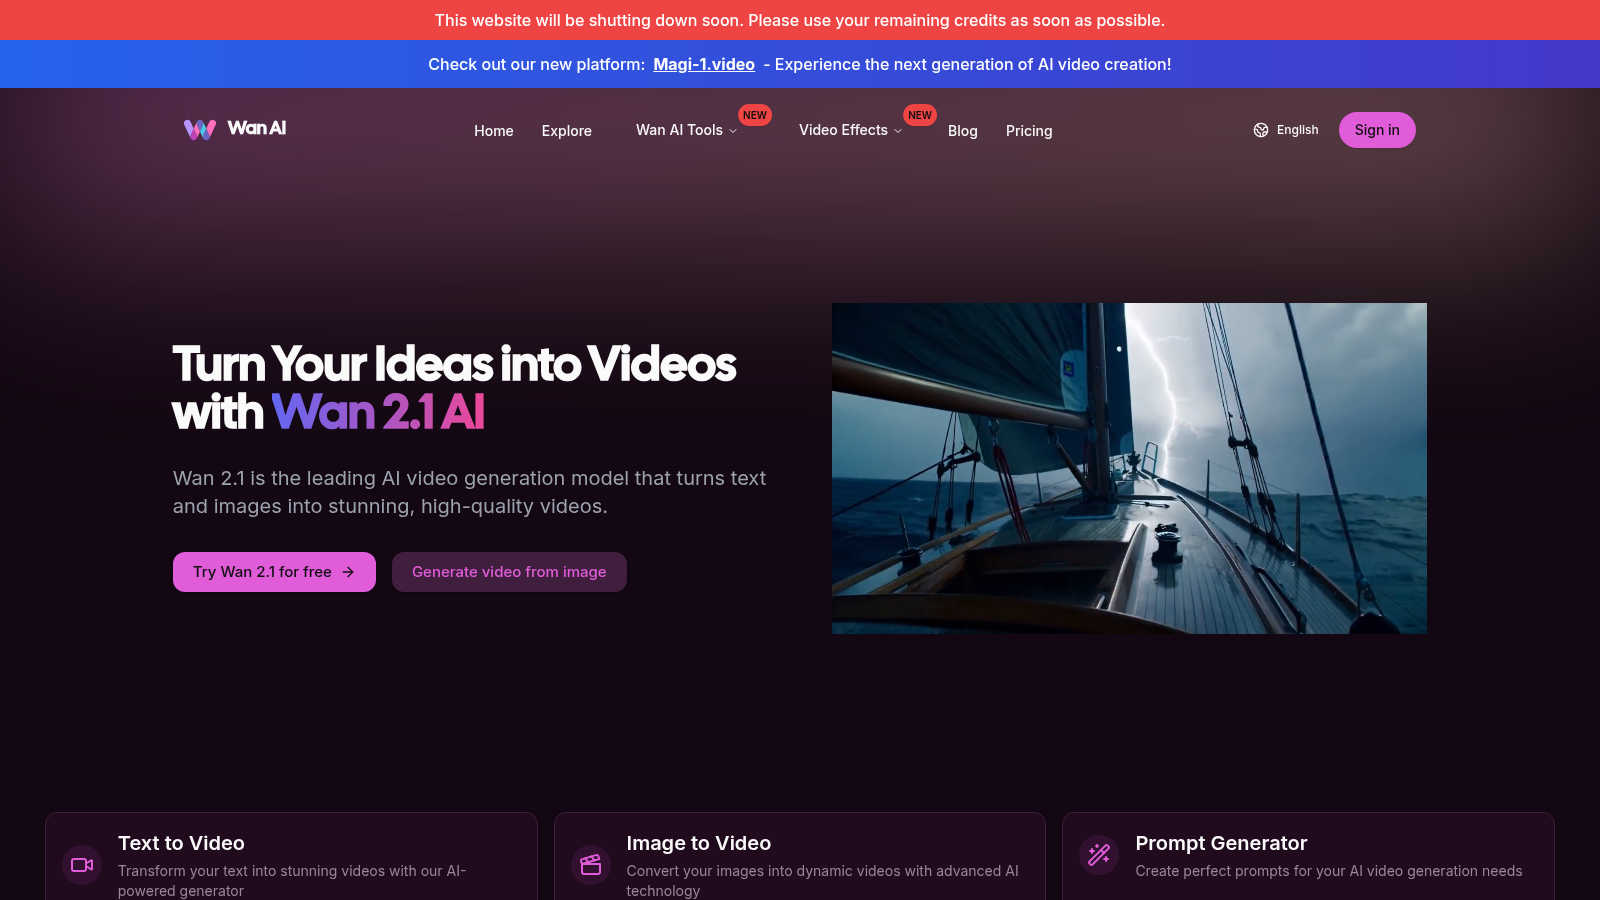Click the Wan AI brand name
This screenshot has width=1600, height=900.
click(257, 128)
